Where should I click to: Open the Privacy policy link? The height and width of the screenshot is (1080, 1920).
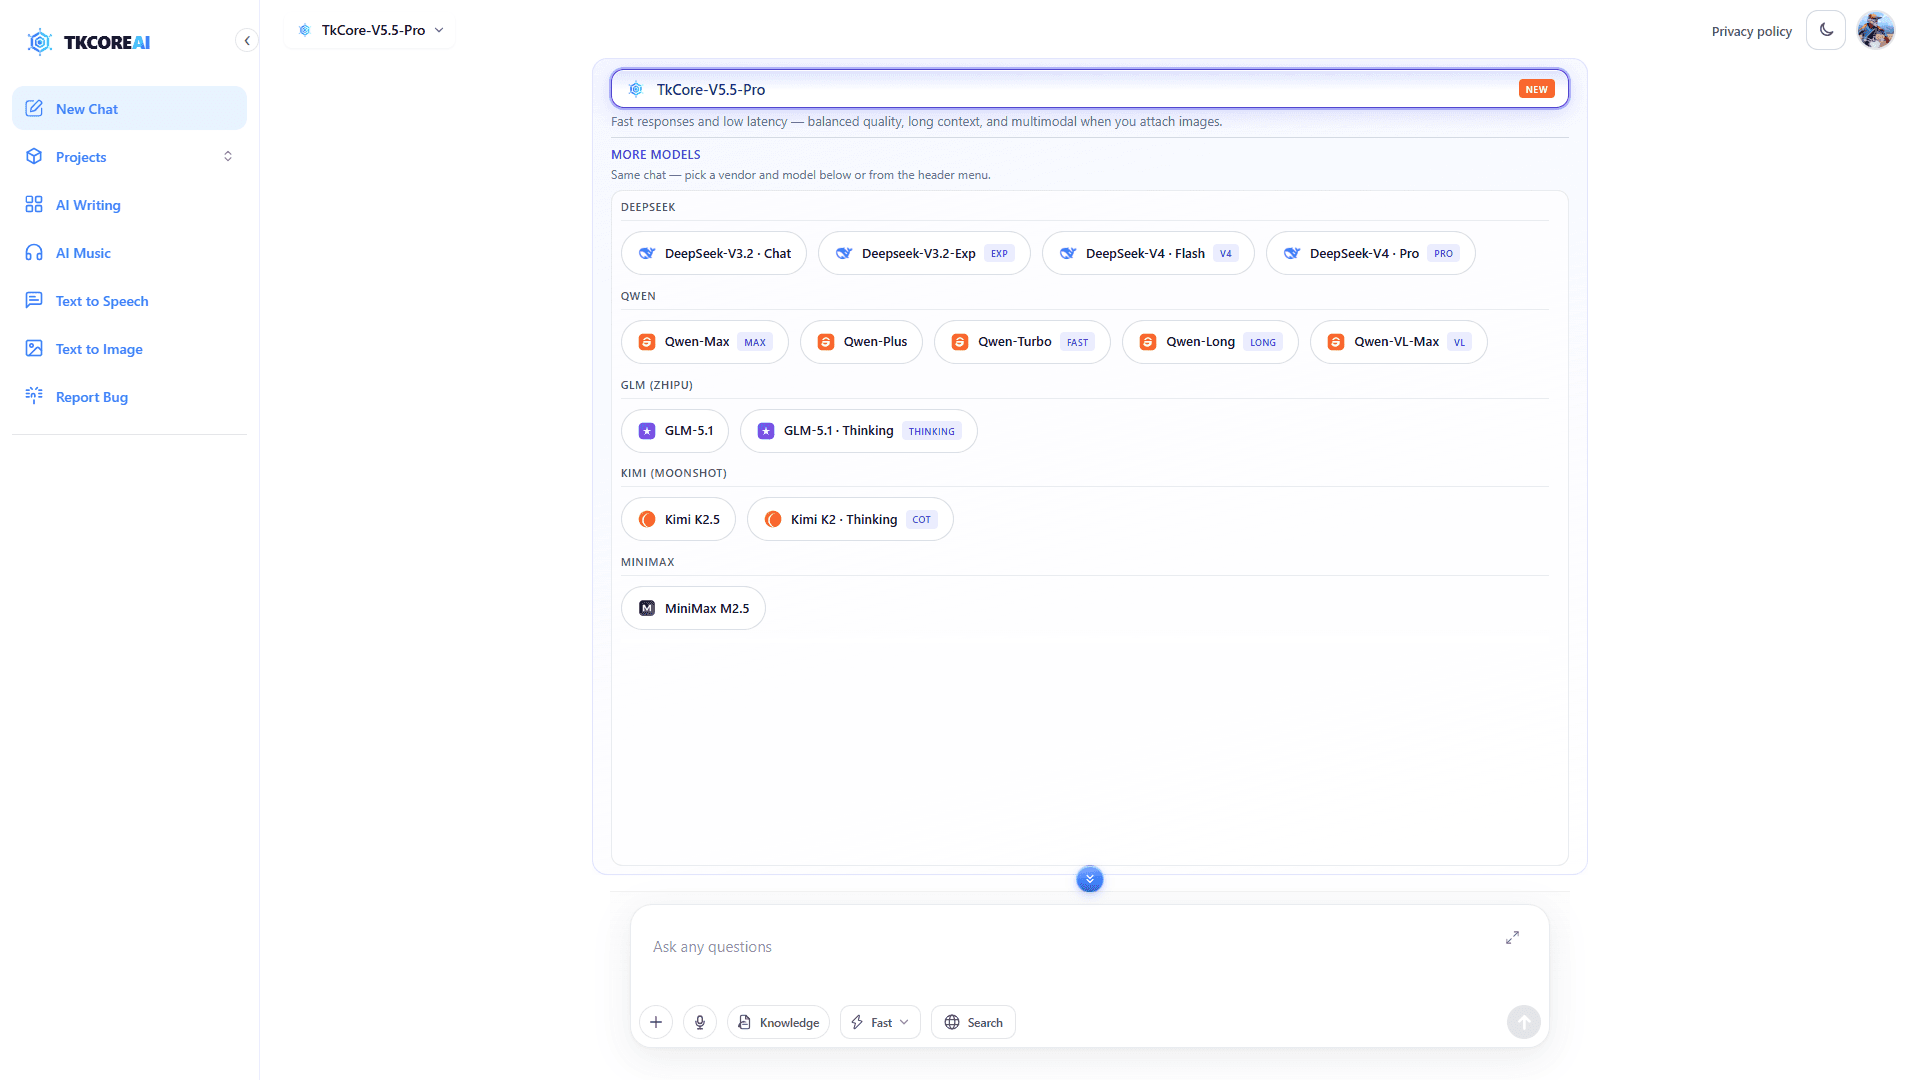pyautogui.click(x=1751, y=31)
